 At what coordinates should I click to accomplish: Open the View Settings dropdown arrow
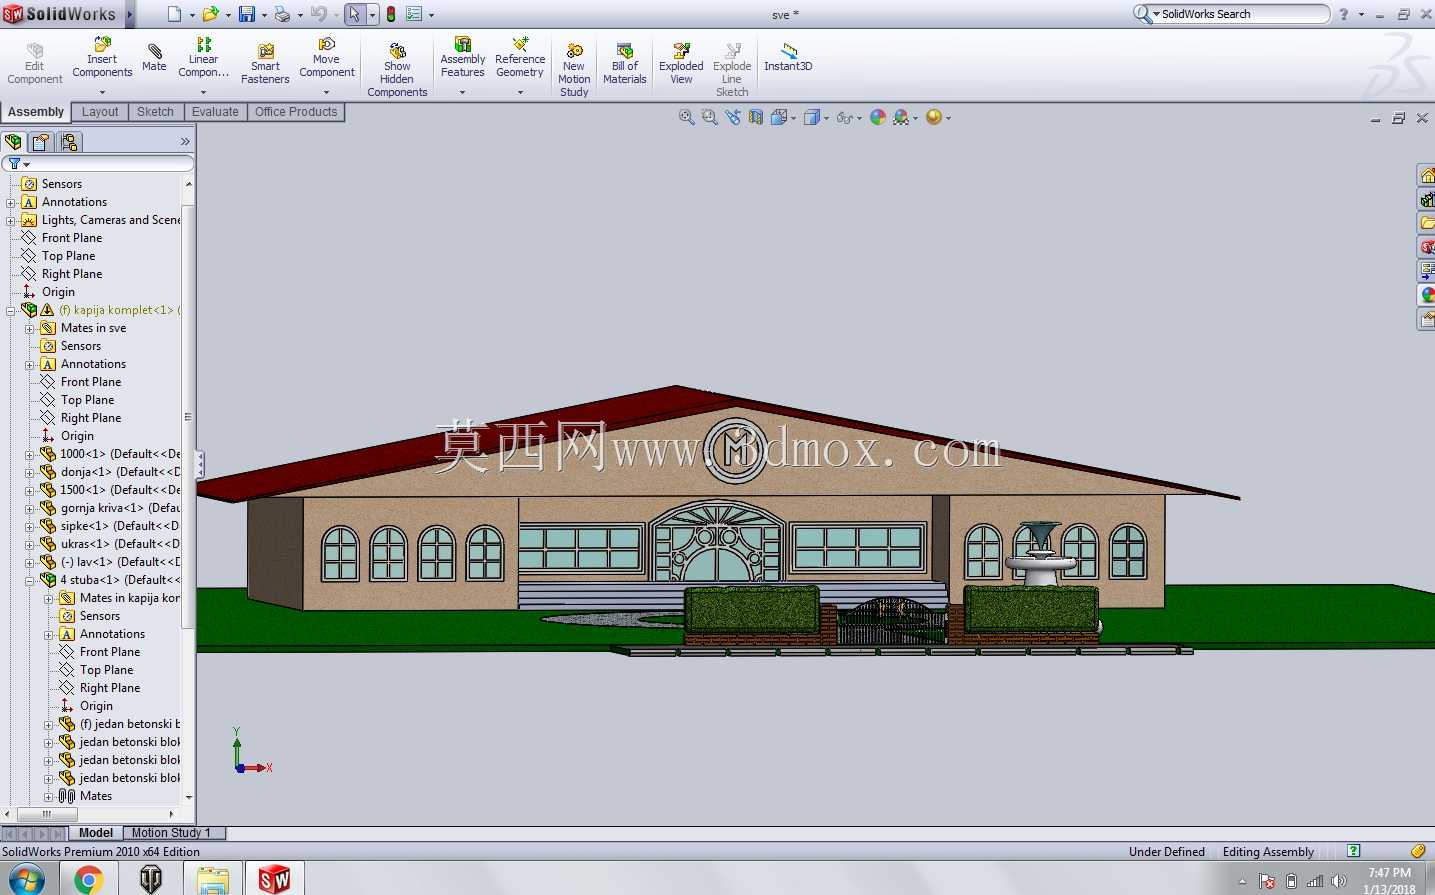pyautogui.click(x=948, y=118)
